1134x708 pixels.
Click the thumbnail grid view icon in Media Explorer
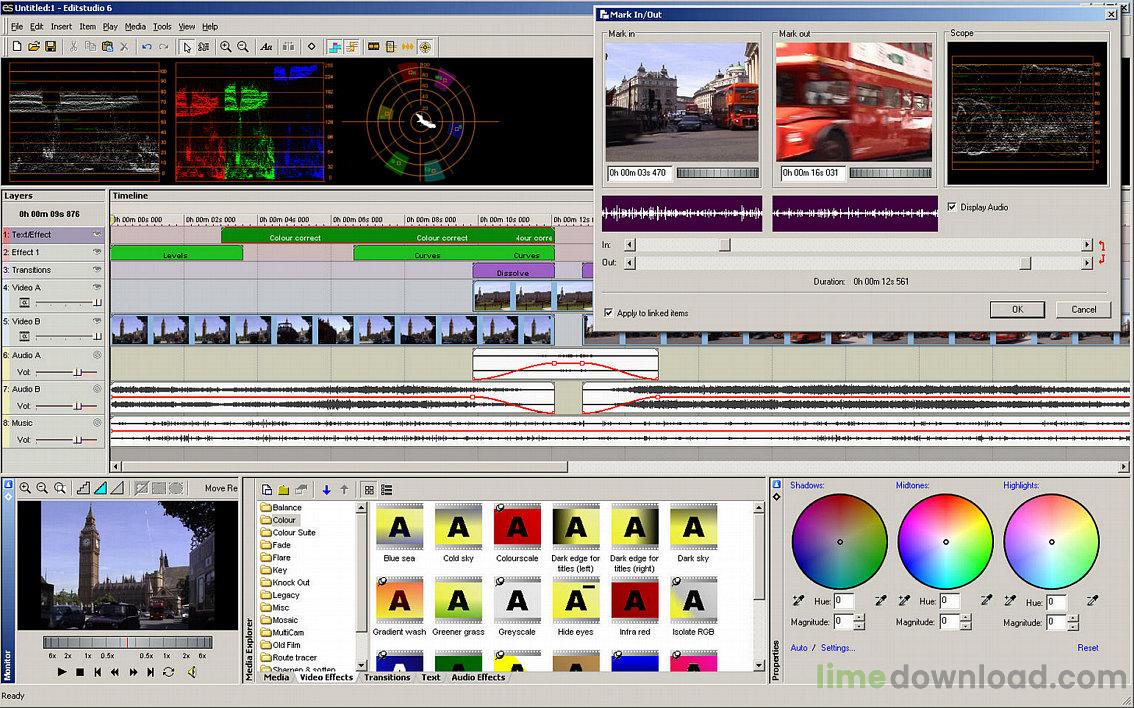[x=368, y=488]
